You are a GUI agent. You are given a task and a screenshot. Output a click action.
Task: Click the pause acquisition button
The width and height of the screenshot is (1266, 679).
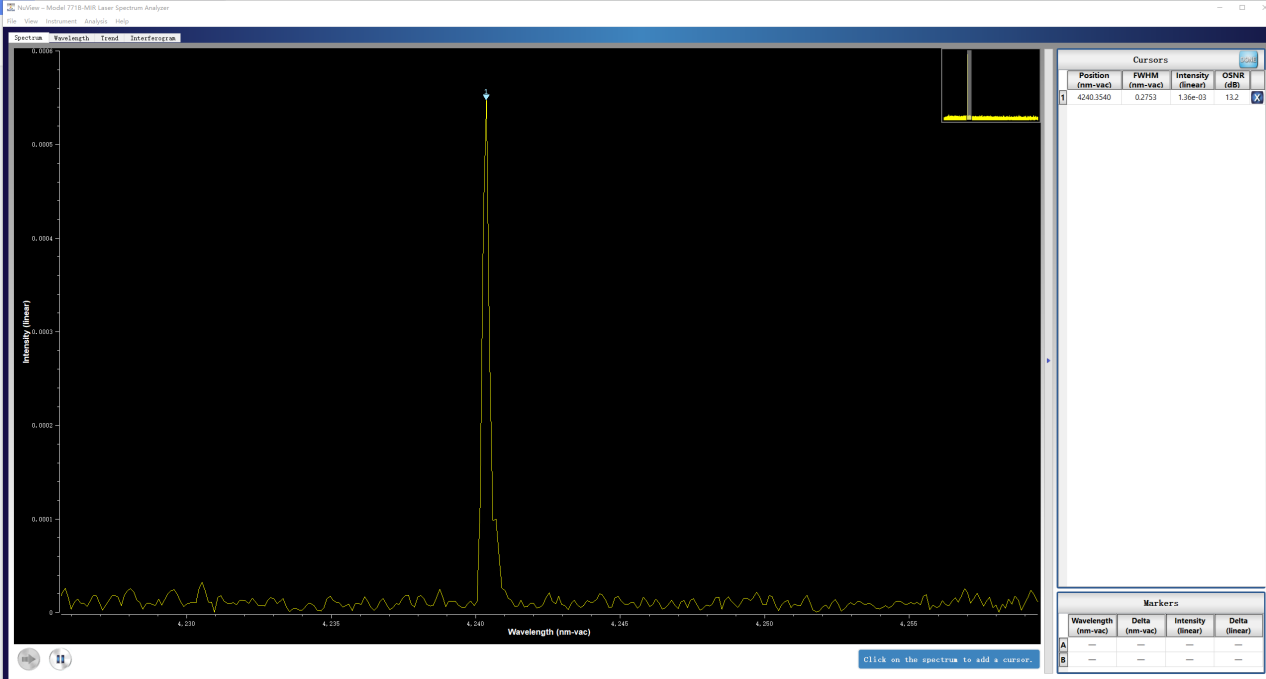pyautogui.click(x=60, y=659)
